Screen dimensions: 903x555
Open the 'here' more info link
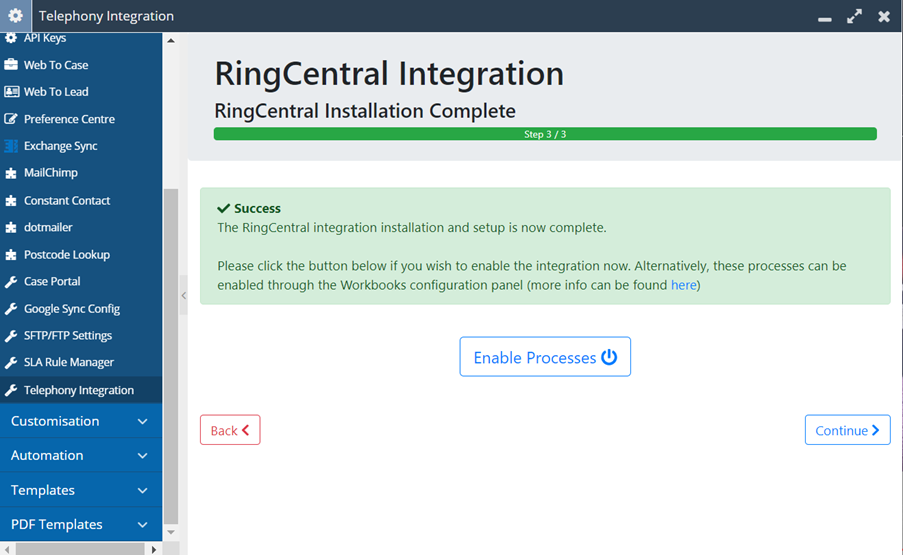(684, 285)
